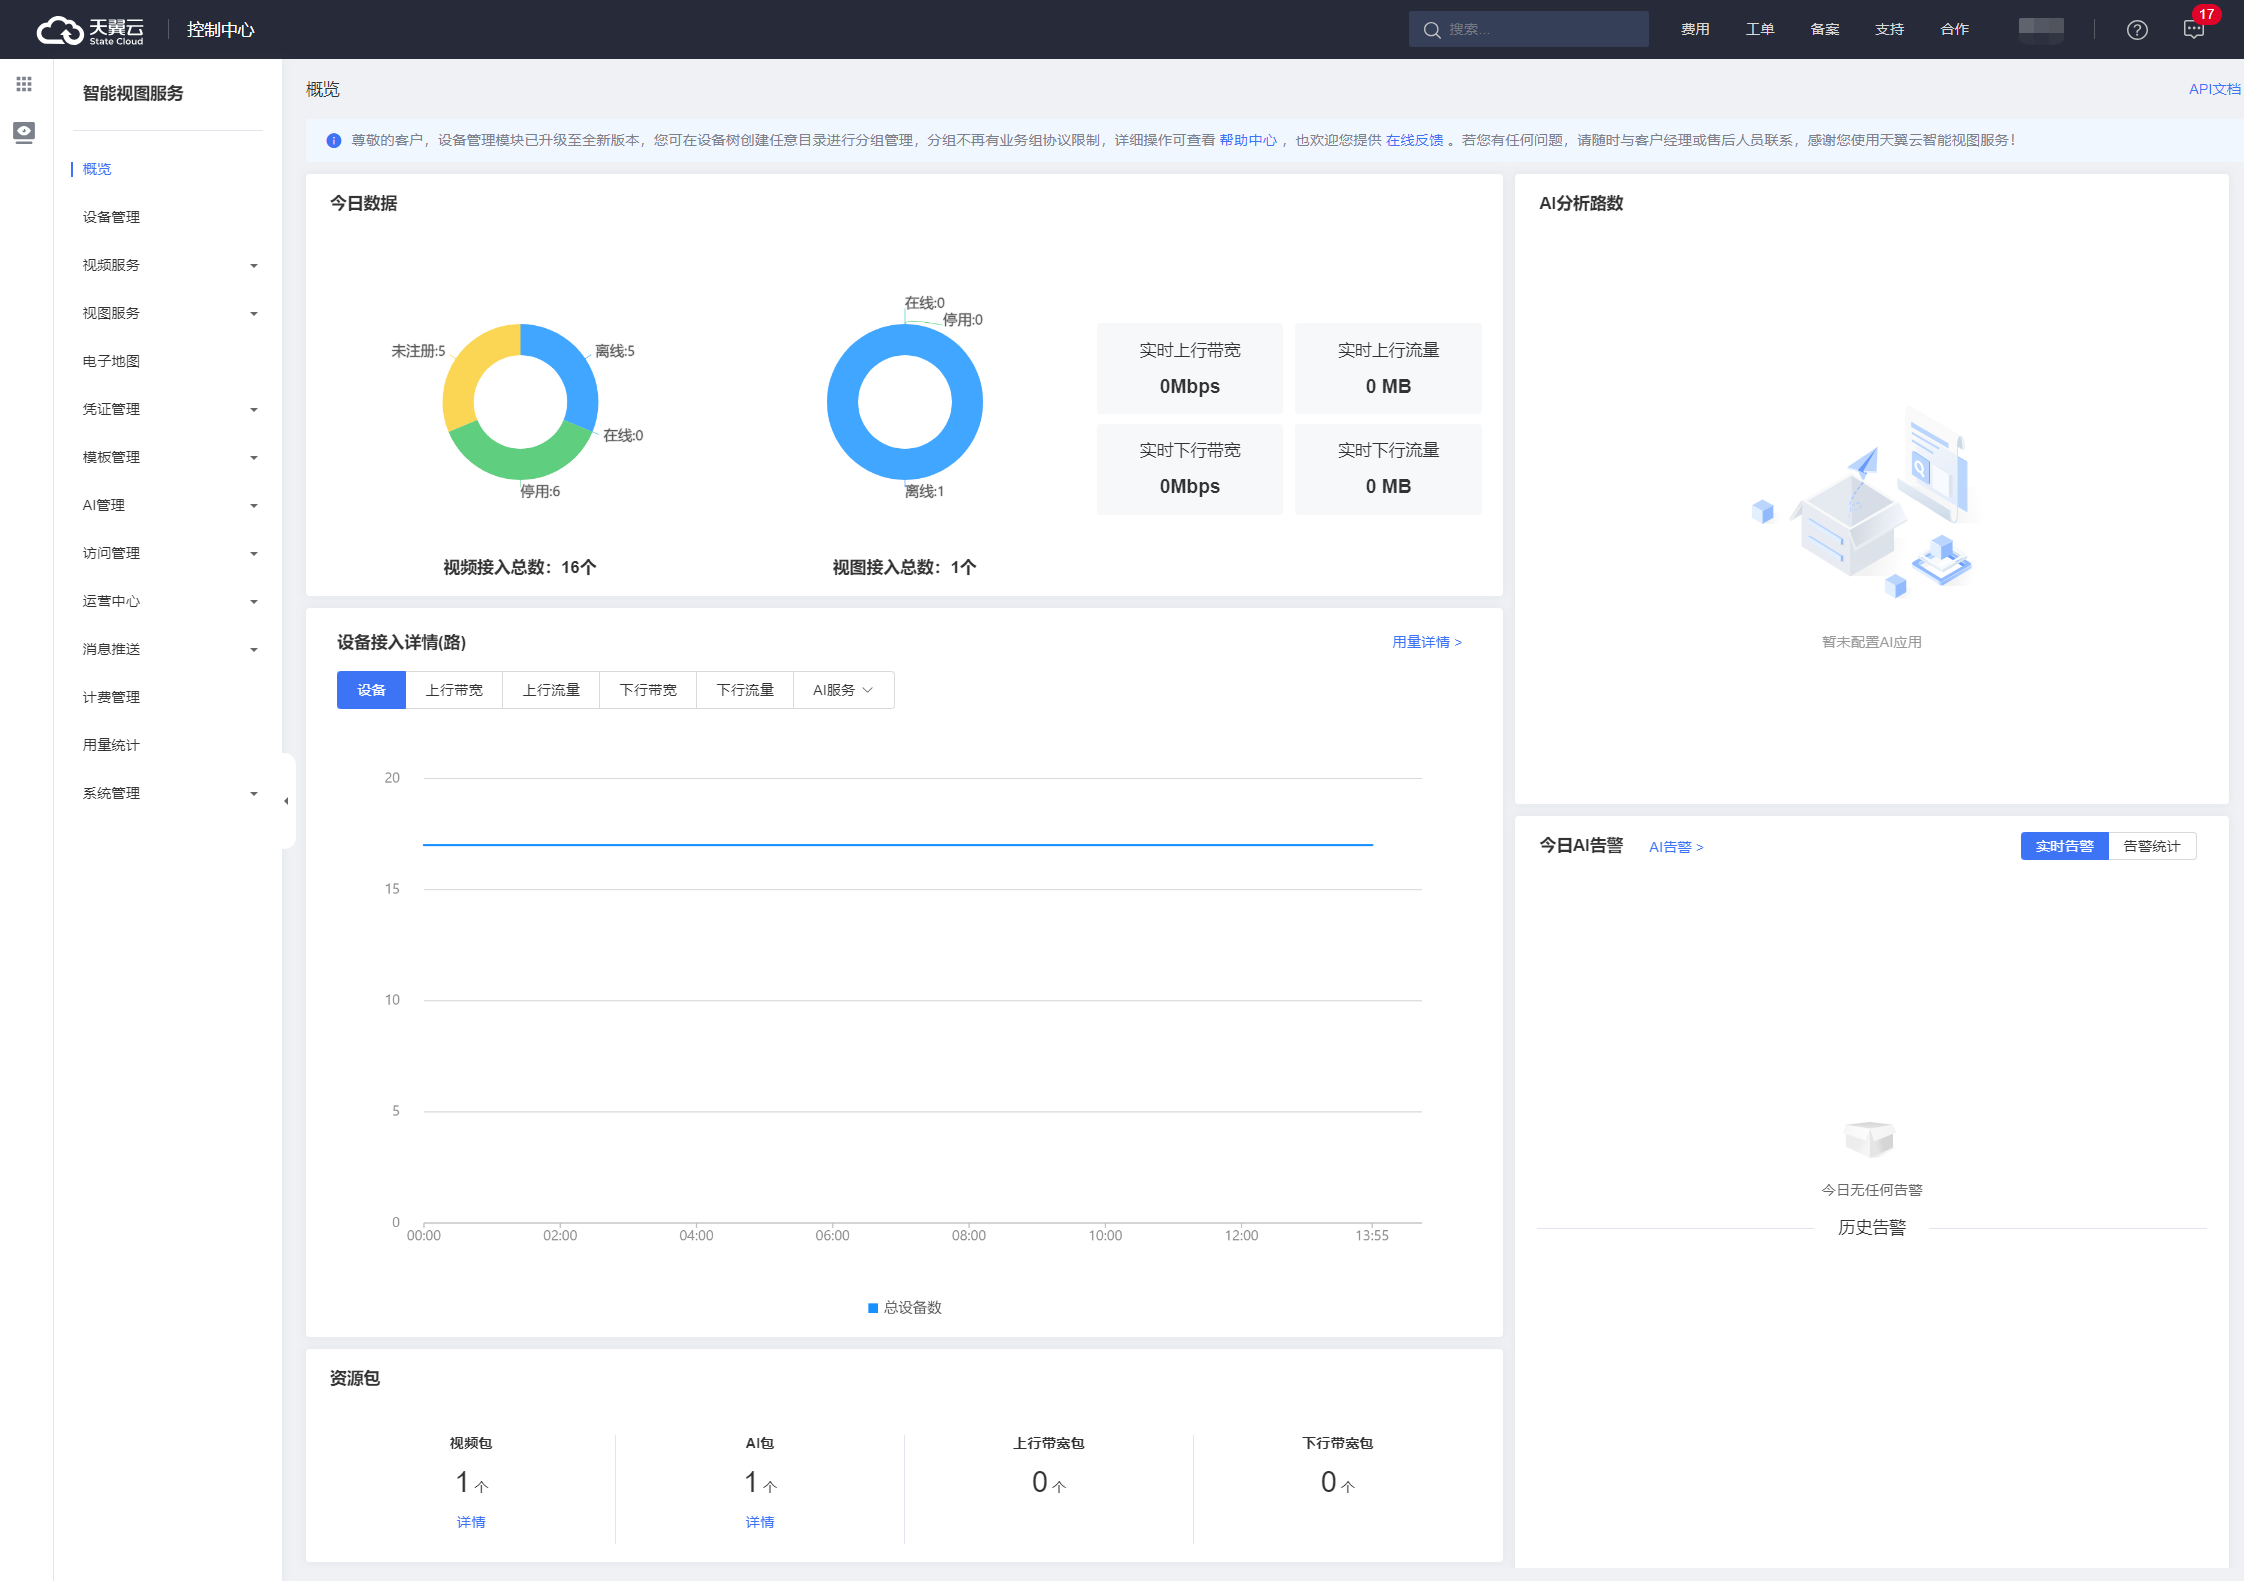This screenshot has width=2244, height=1581.
Task: Click the 实时下行流量 card
Action: click(x=1388, y=469)
